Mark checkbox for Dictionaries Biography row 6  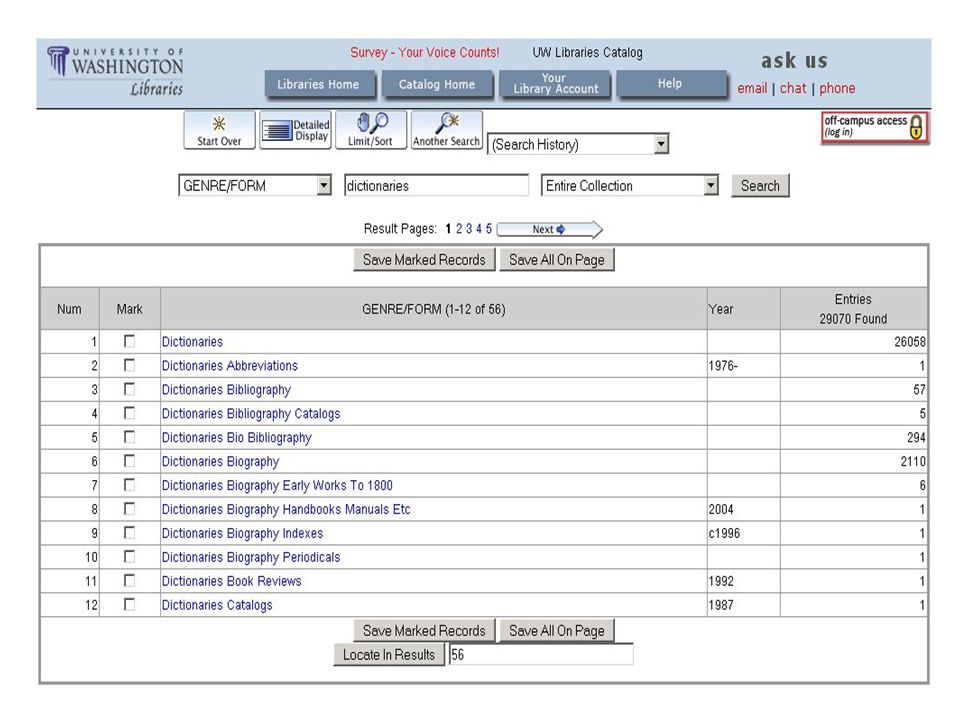click(x=129, y=460)
